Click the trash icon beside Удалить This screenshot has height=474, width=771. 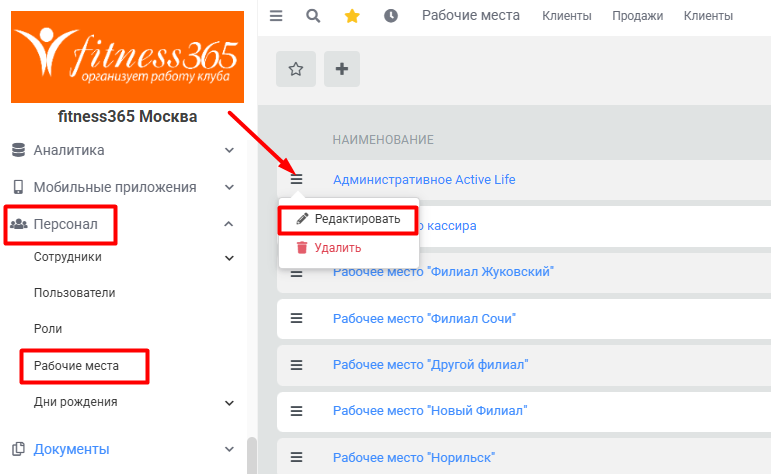[x=302, y=247]
